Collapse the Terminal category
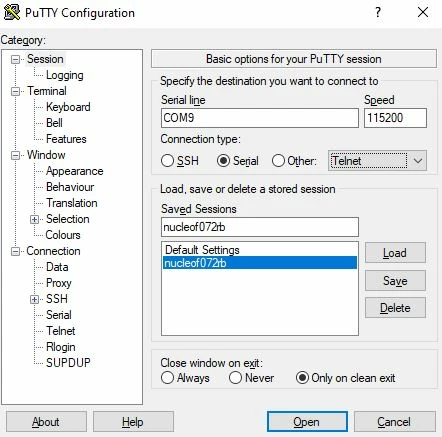 click(x=15, y=91)
